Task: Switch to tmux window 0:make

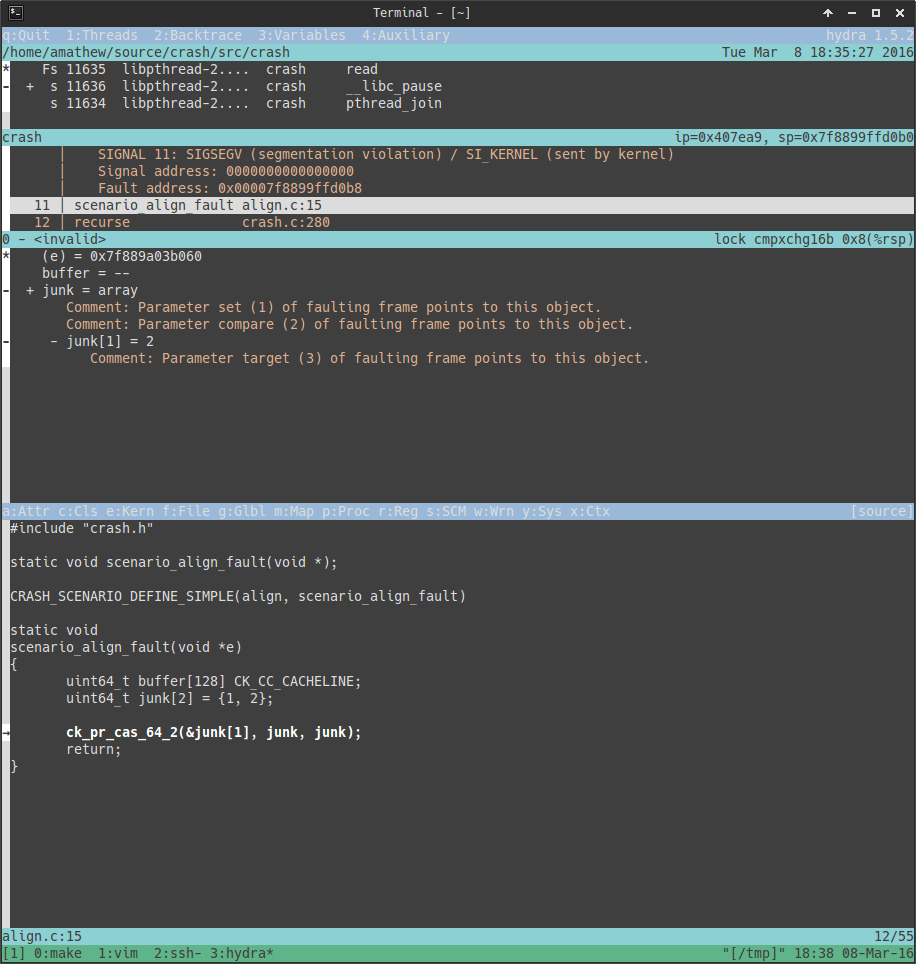Action: point(58,954)
